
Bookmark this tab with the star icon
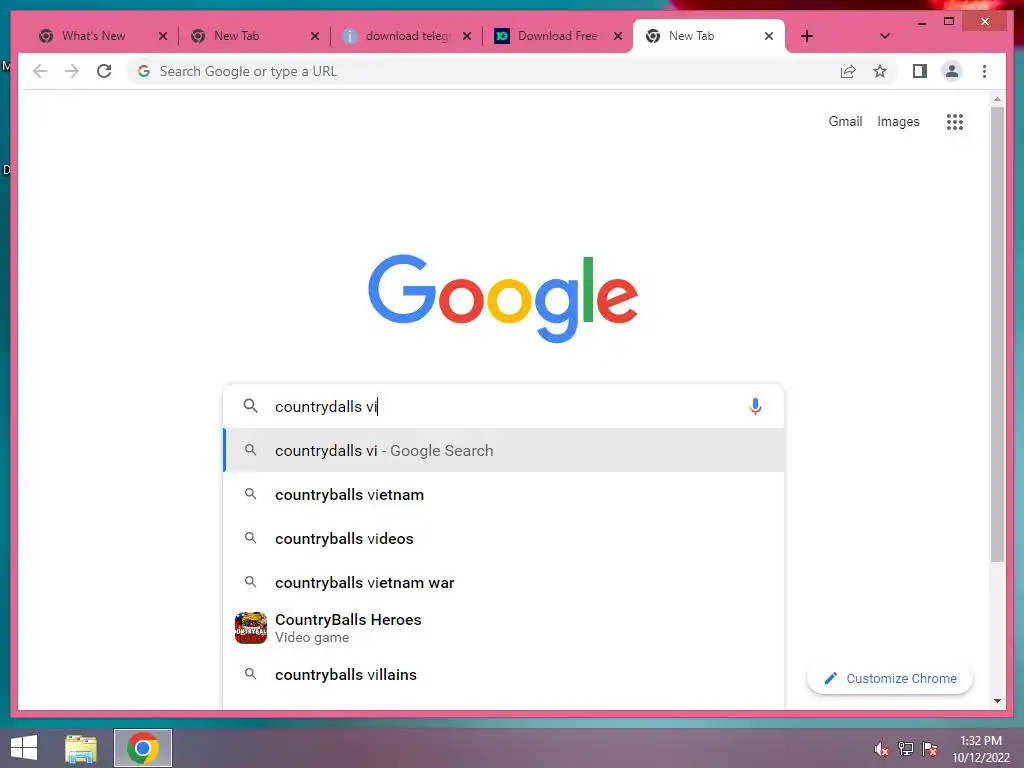pos(880,71)
